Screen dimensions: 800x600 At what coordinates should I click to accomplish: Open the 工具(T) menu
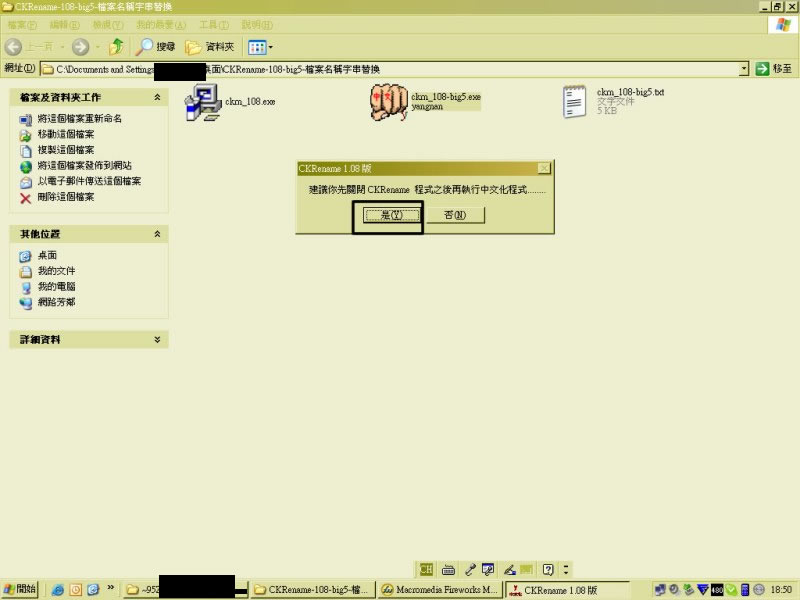pyautogui.click(x=214, y=25)
